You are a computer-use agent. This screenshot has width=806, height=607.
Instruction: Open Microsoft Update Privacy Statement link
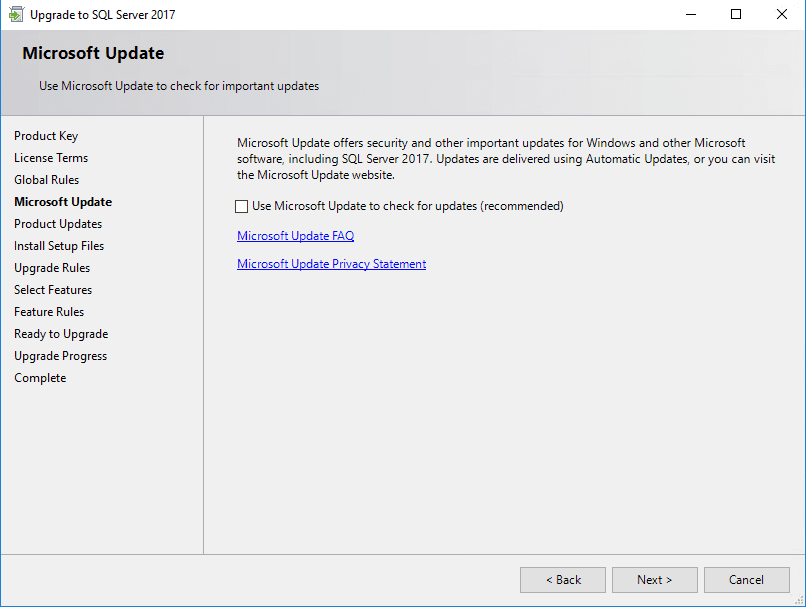coord(331,264)
